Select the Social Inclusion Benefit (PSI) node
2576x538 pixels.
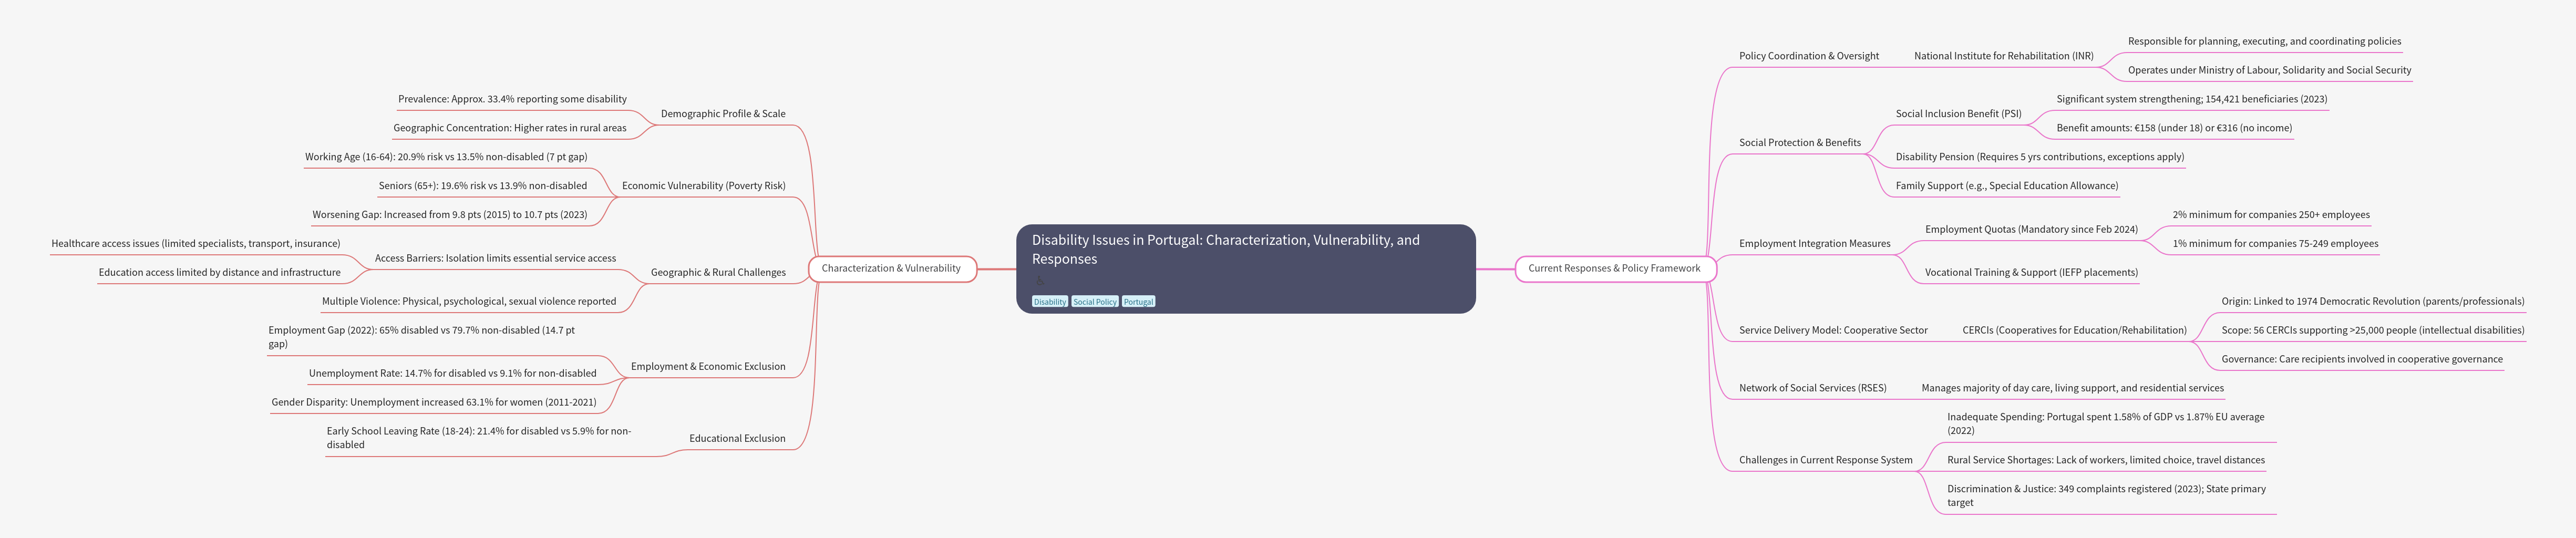click(x=1958, y=114)
